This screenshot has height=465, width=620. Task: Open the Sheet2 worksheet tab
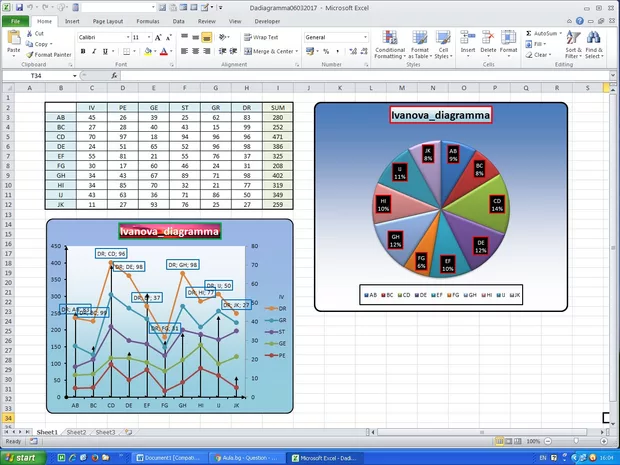[x=76, y=432]
